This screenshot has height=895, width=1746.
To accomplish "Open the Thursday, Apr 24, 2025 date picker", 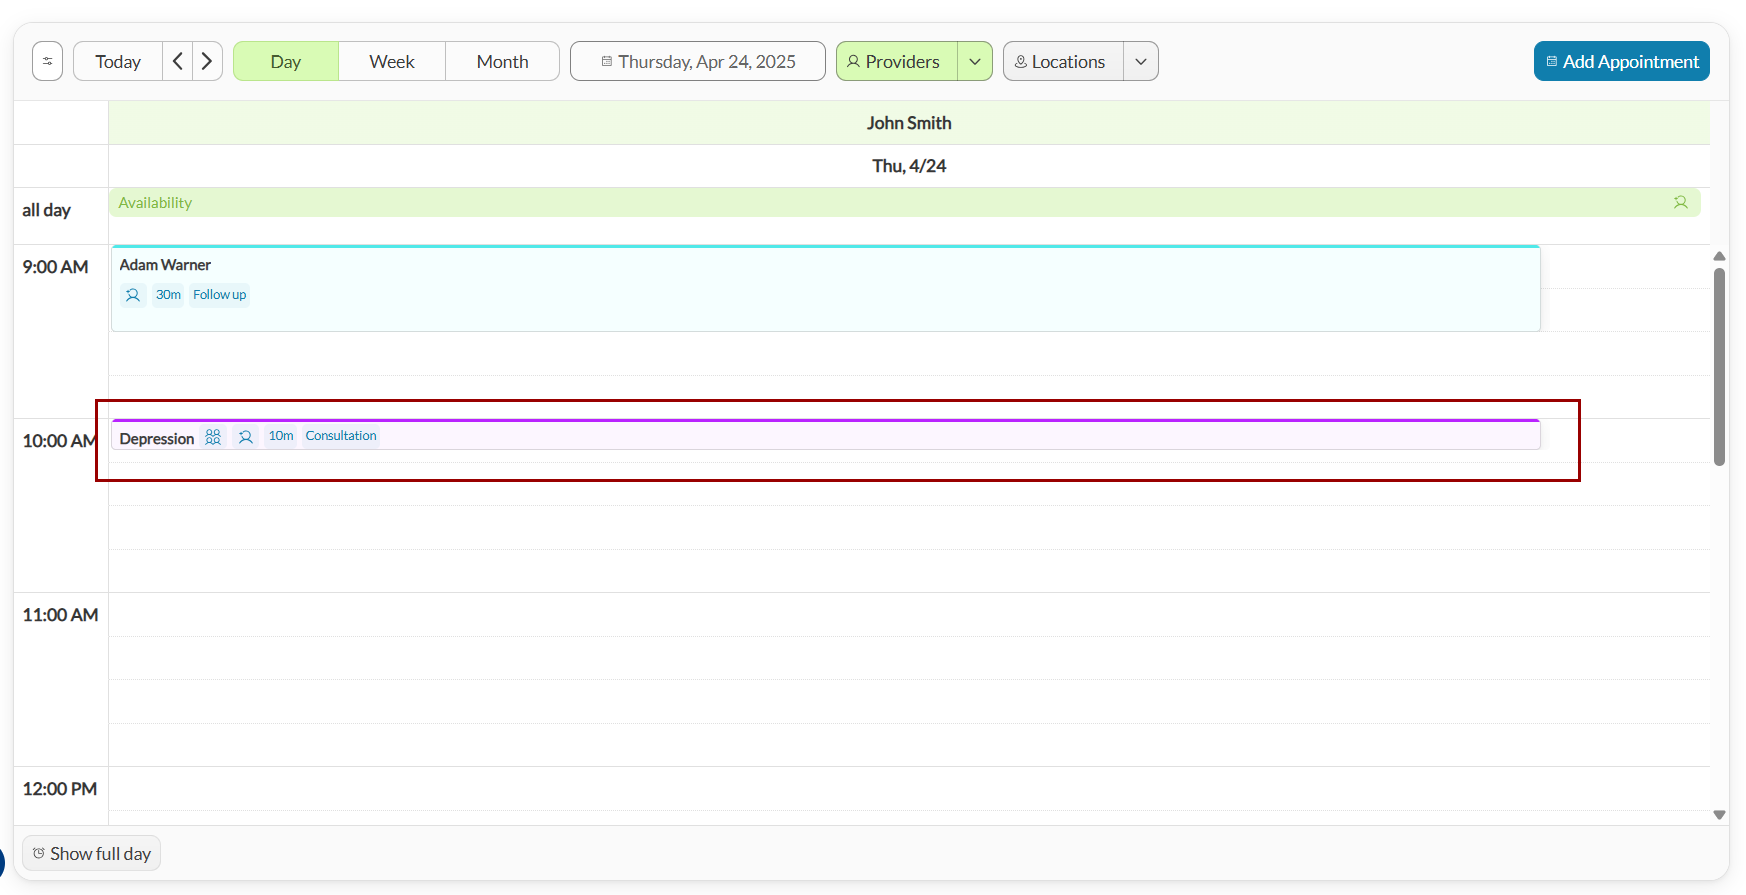I will (698, 61).
